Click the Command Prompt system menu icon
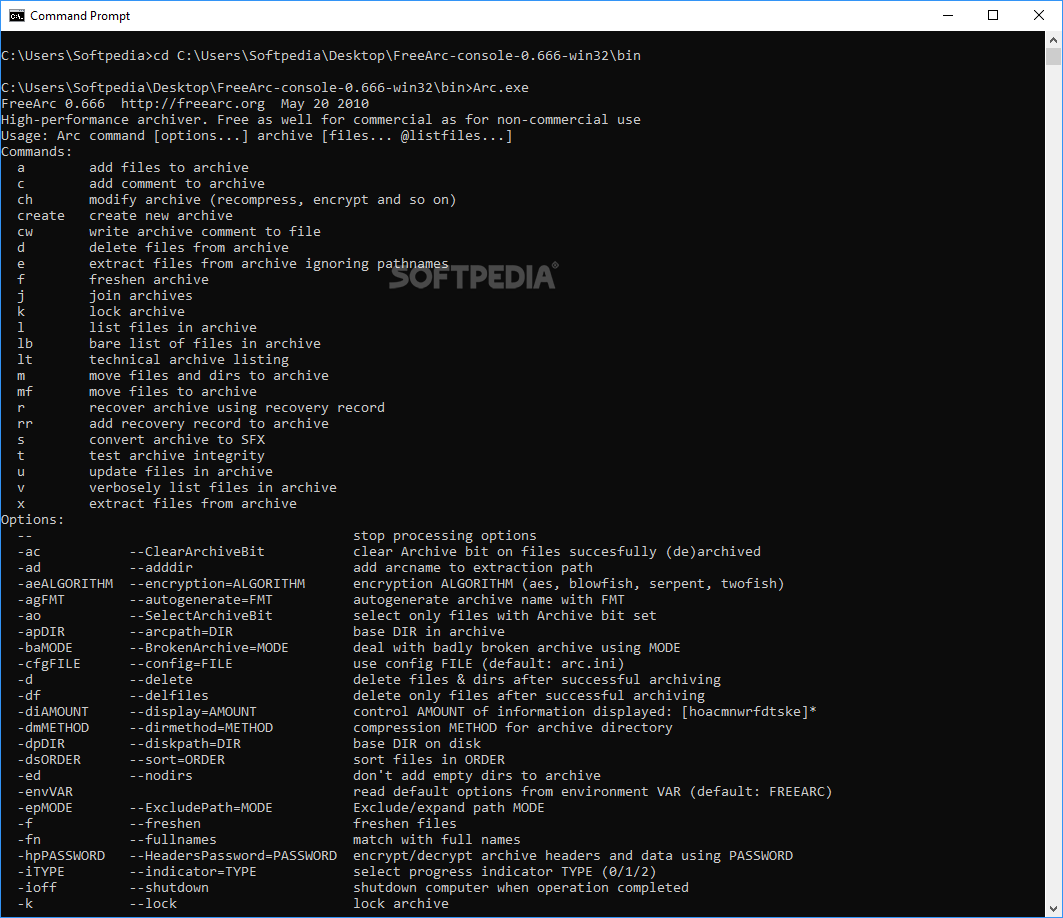The image size is (1063, 918). (x=16, y=16)
